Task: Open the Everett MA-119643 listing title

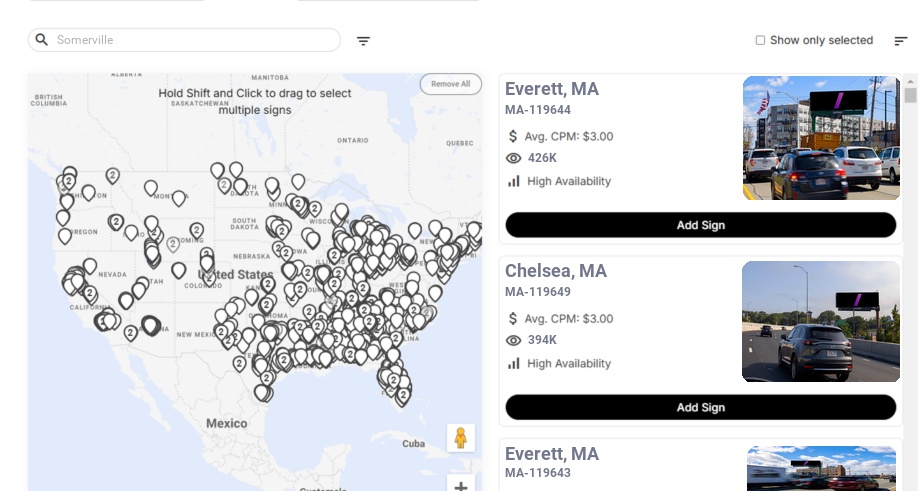Action: [x=552, y=454]
